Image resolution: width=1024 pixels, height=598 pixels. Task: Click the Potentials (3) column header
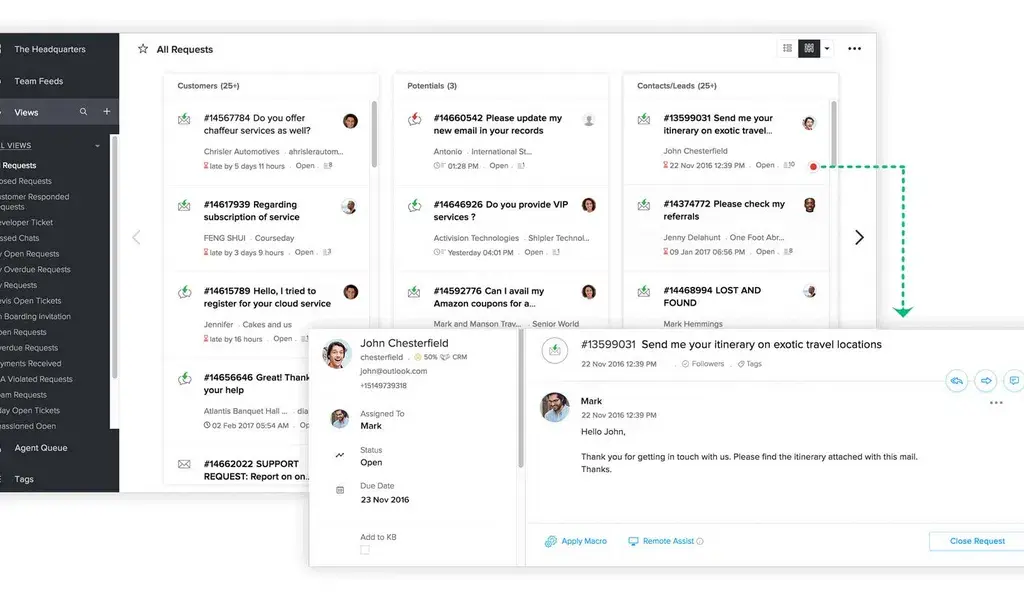[x=432, y=86]
